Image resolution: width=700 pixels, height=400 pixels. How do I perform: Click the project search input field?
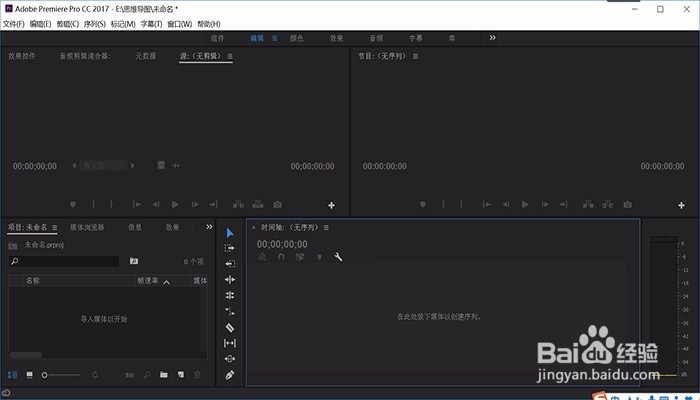tap(64, 261)
